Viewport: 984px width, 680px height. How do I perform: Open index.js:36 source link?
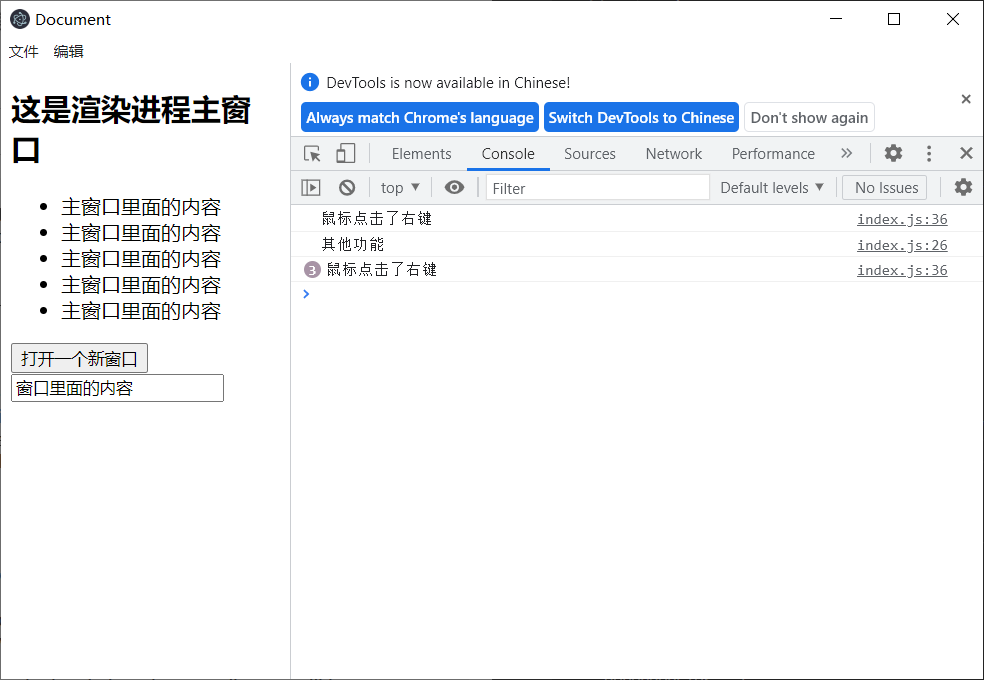click(902, 218)
